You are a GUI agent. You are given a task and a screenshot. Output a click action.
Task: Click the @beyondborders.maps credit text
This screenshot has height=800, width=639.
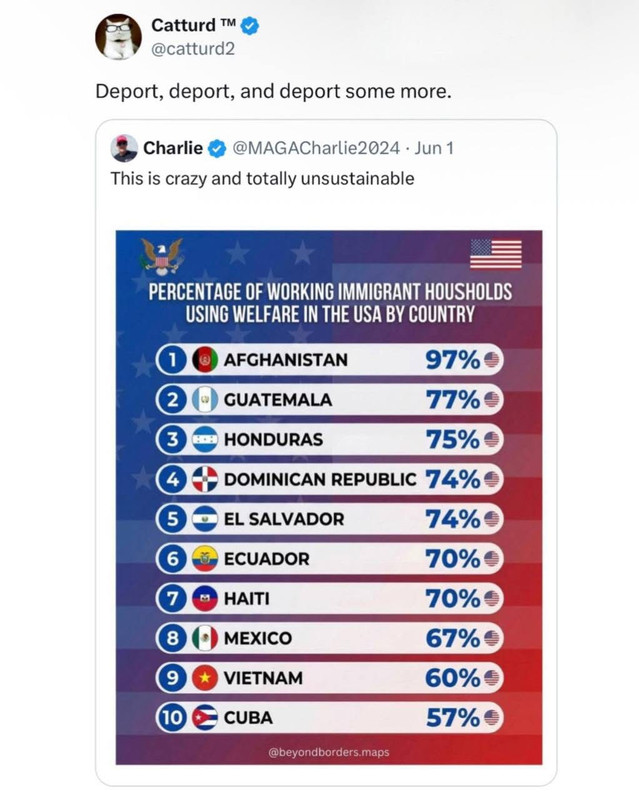329,752
